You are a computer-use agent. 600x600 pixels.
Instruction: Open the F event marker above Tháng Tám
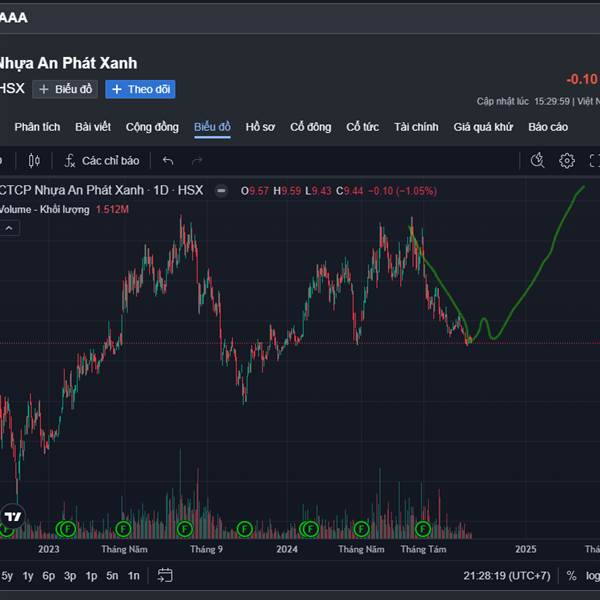423,530
